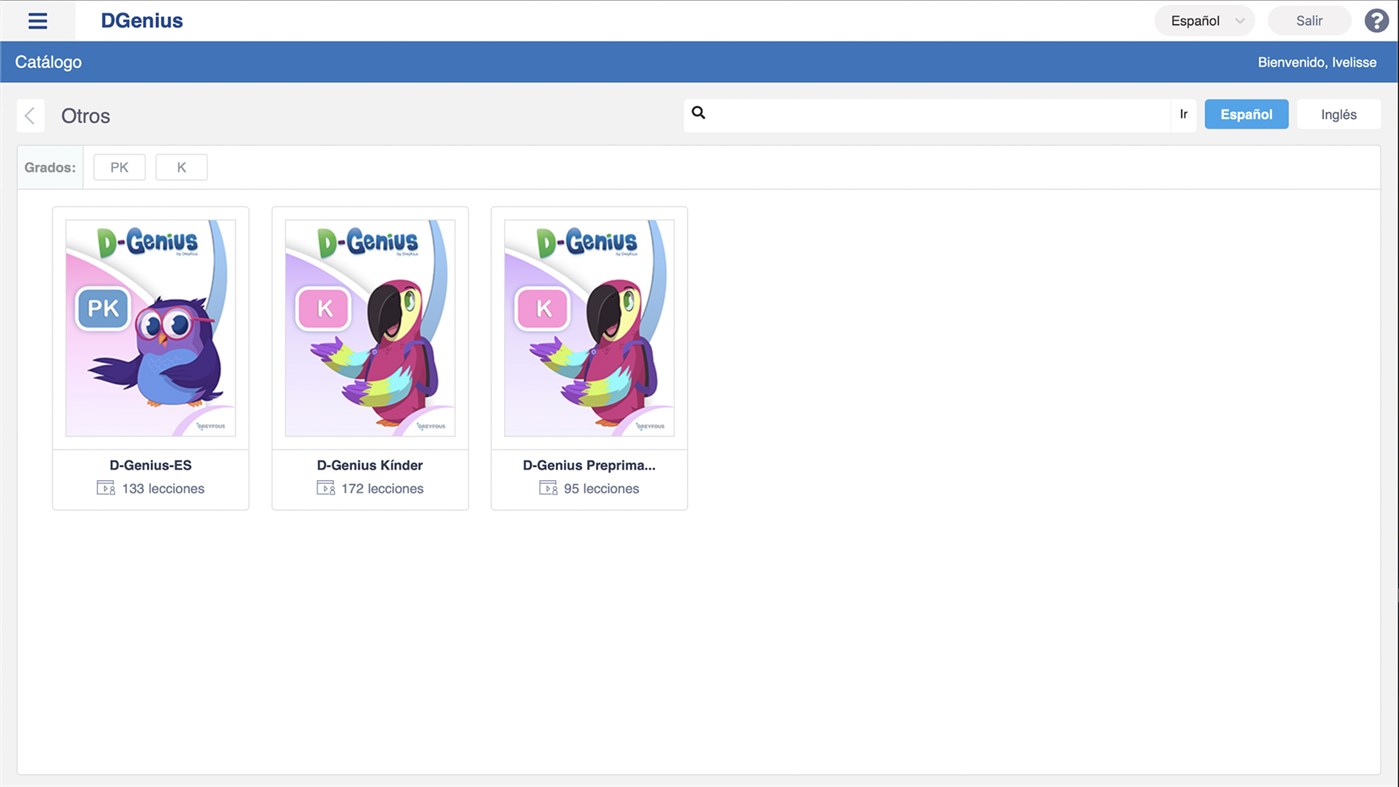Click the lessons icon under D-Genius Kínder
The width and height of the screenshot is (1399, 787).
324,487
